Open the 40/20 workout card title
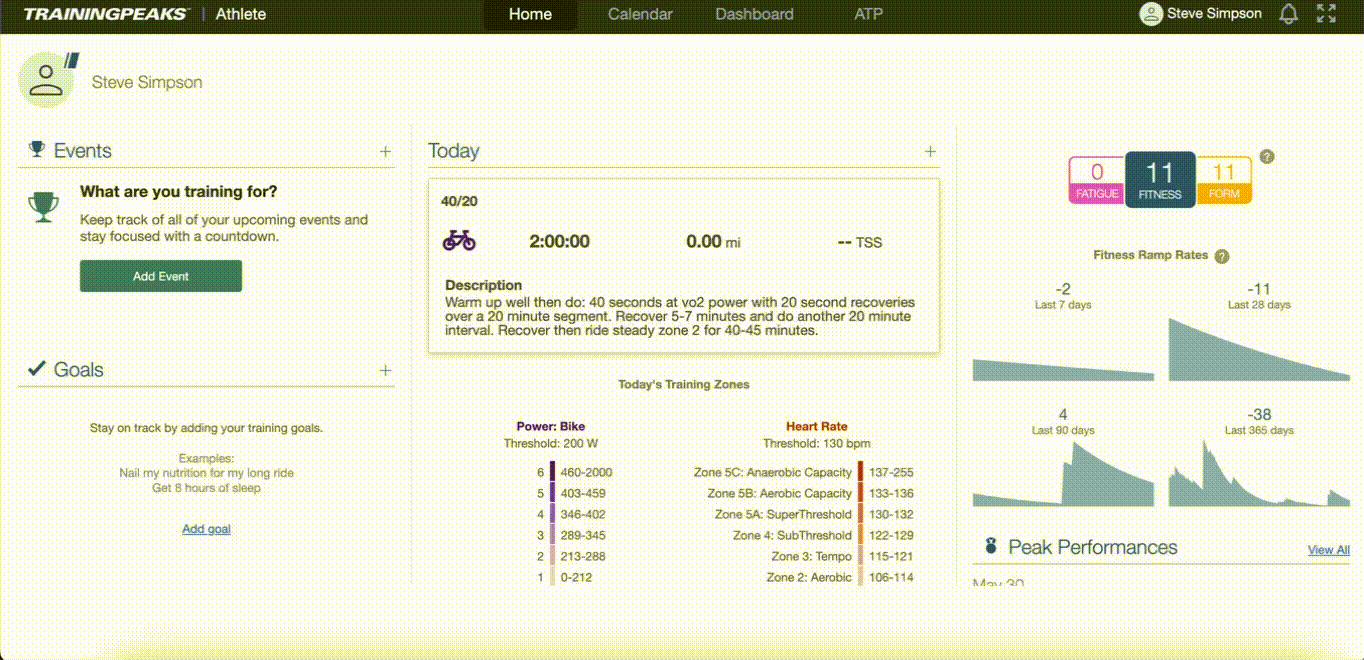The image size is (1364, 660). click(x=459, y=201)
